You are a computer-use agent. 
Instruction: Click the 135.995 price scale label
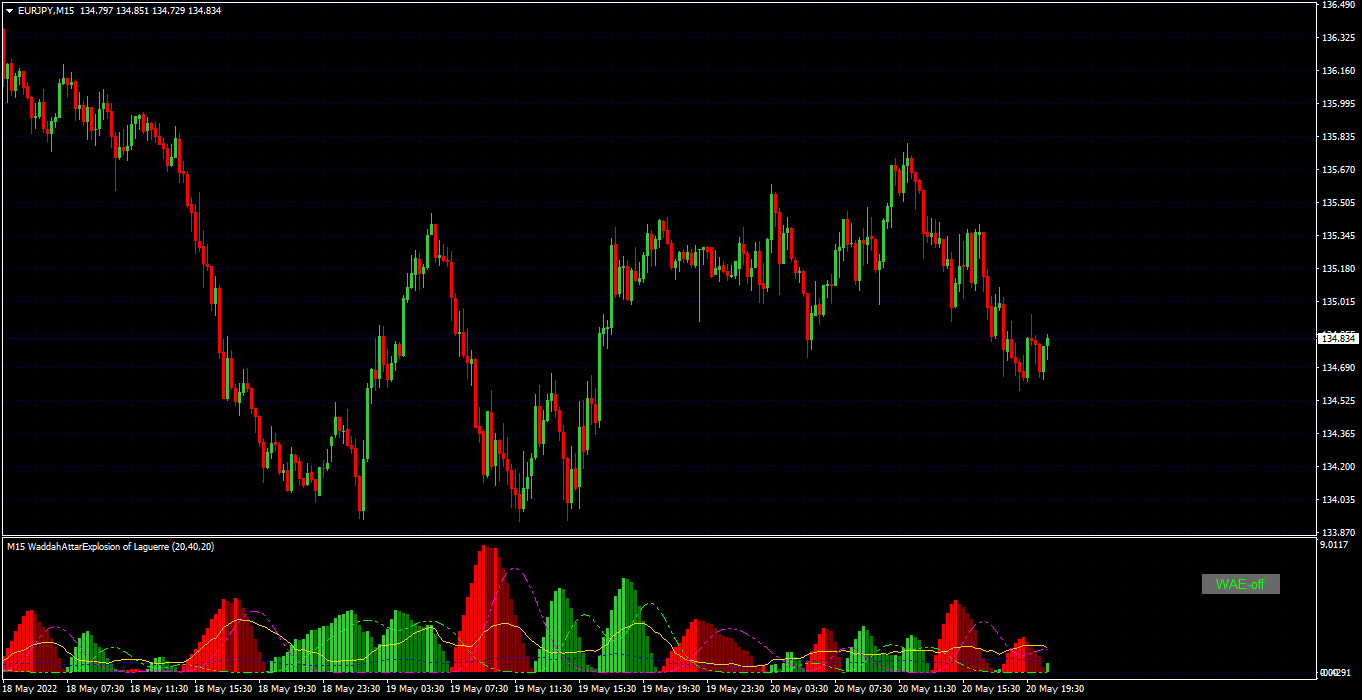click(x=1338, y=104)
